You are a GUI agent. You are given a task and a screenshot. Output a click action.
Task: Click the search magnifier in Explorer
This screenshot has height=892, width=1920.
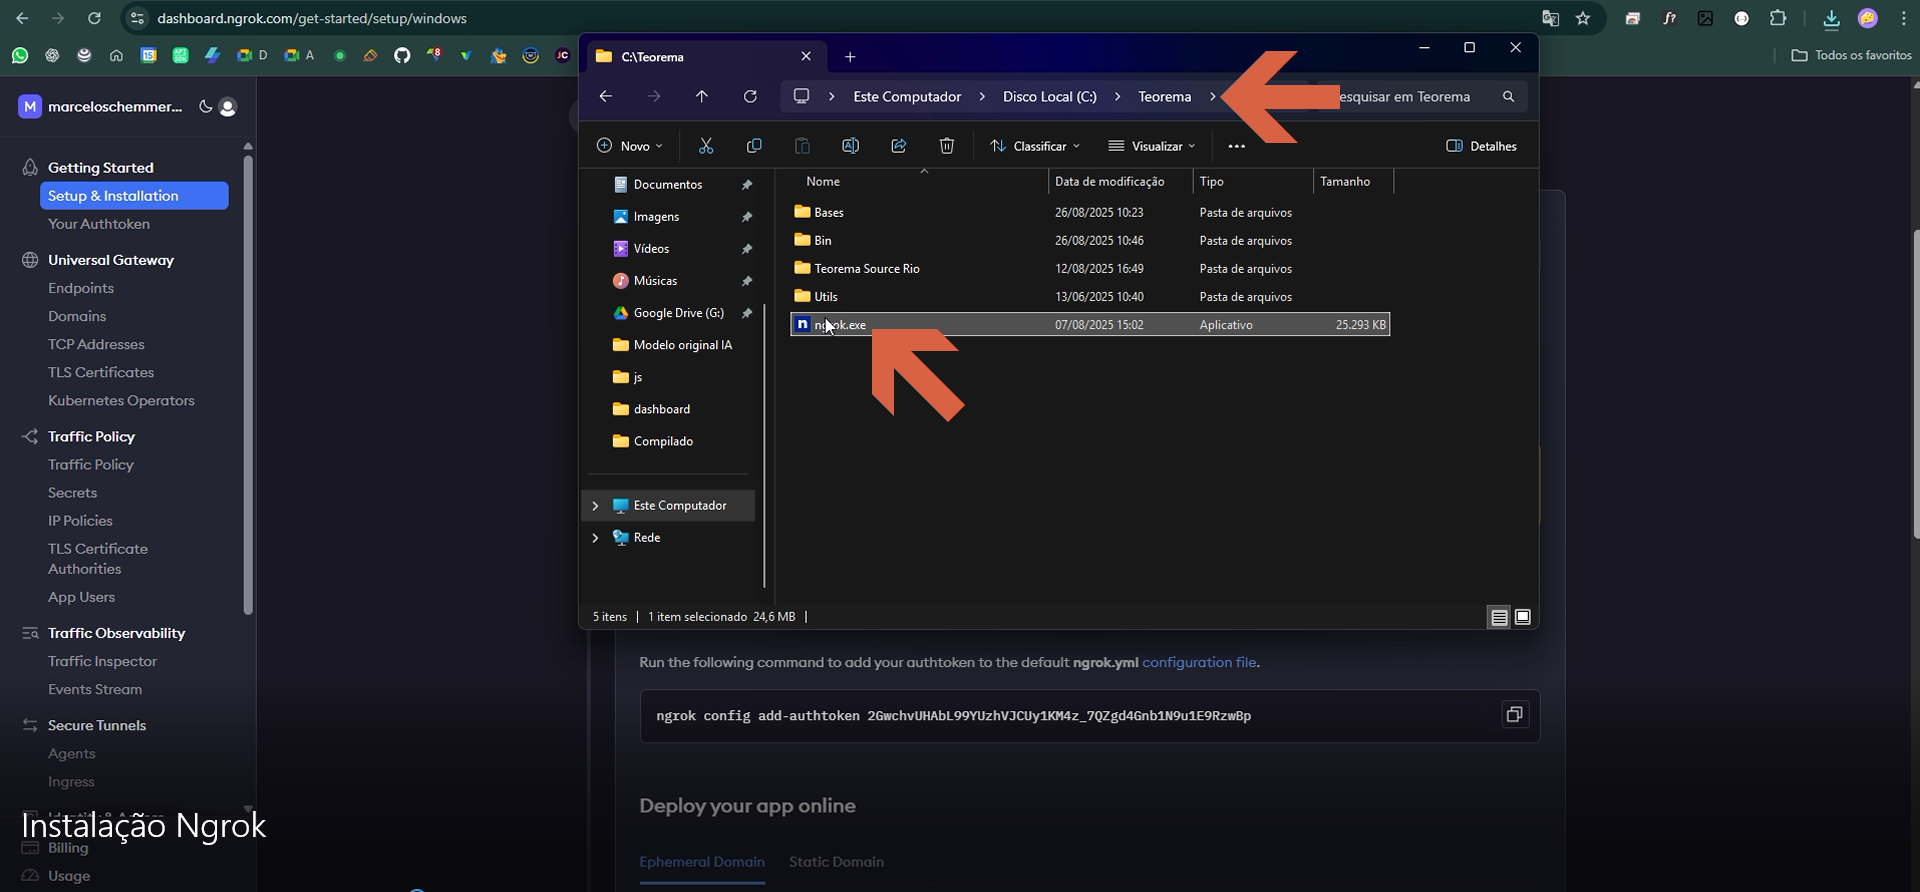1508,96
